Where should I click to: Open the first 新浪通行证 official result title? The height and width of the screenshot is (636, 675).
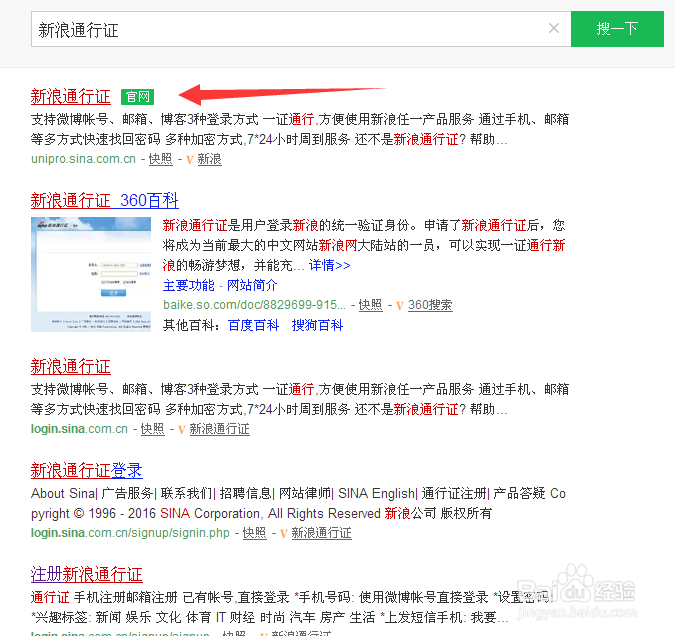click(71, 96)
